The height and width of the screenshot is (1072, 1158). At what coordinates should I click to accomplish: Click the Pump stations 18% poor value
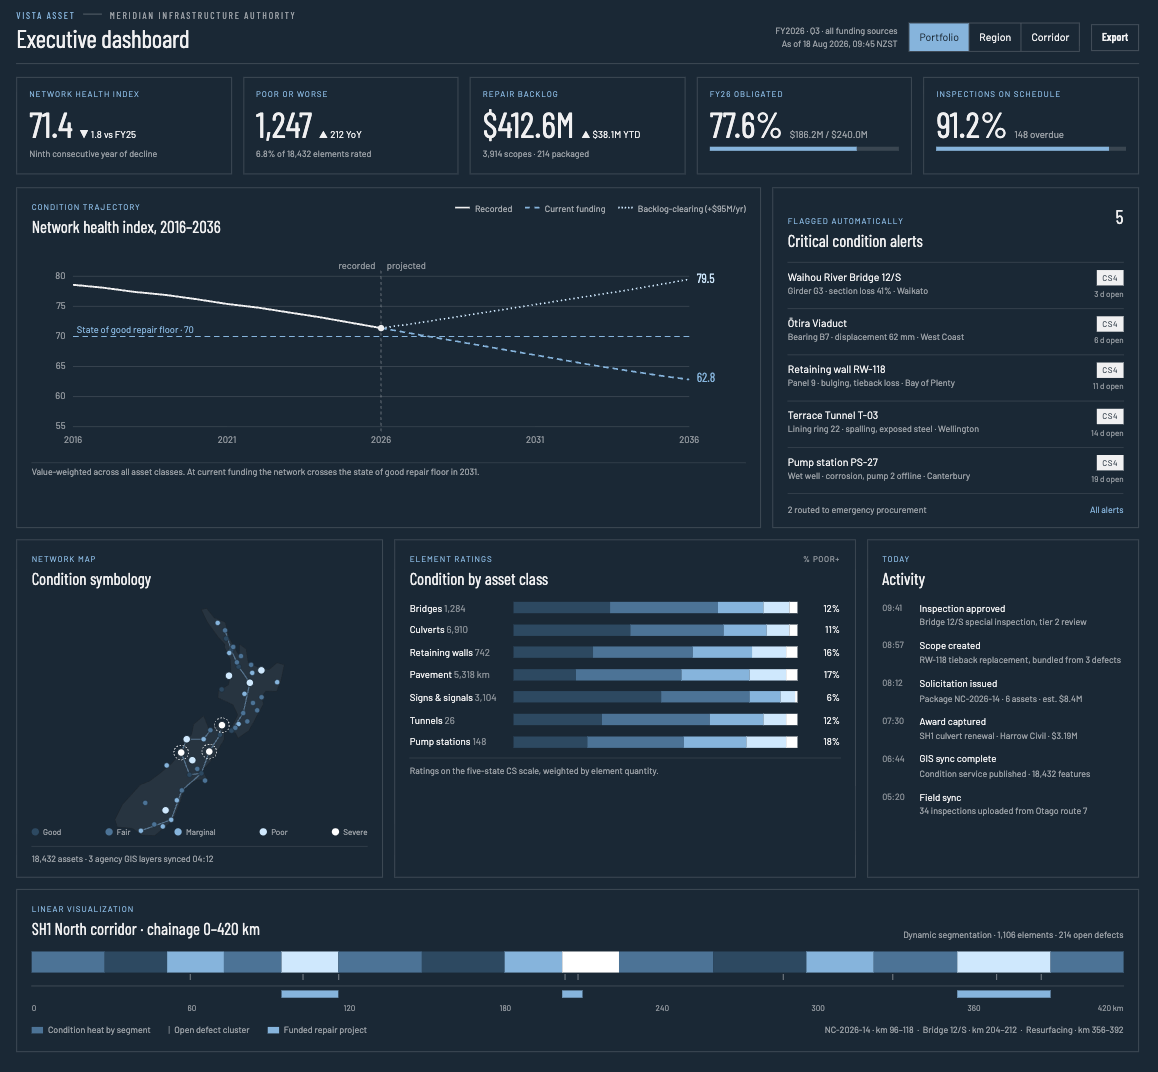[831, 742]
